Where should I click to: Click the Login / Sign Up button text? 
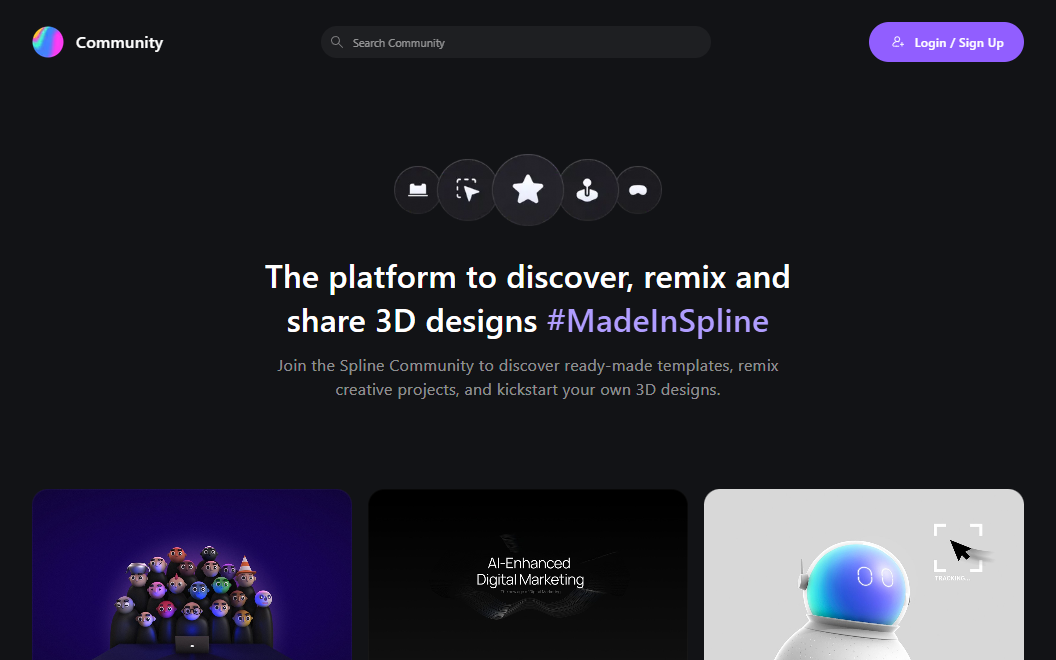(958, 43)
